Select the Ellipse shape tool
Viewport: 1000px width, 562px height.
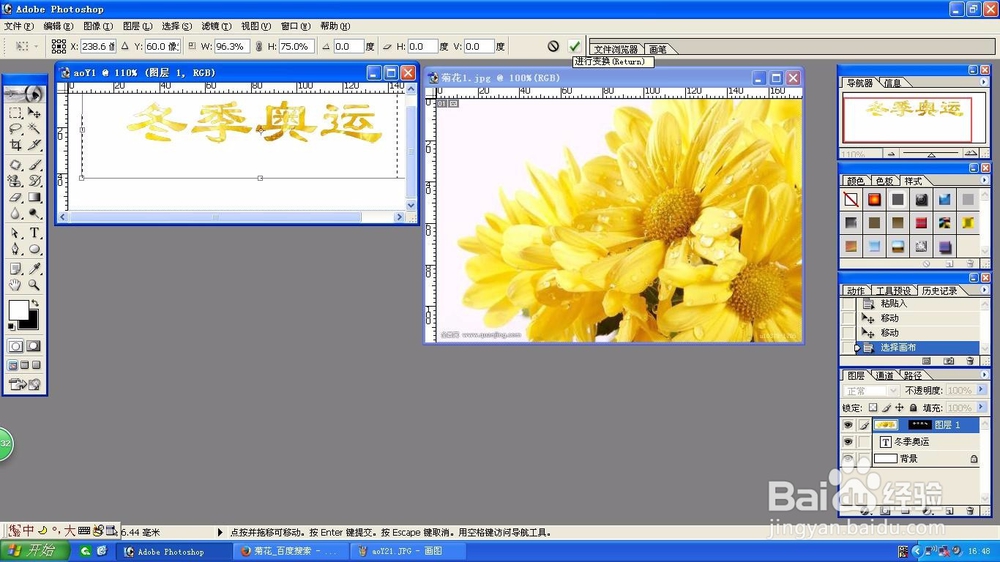34,249
